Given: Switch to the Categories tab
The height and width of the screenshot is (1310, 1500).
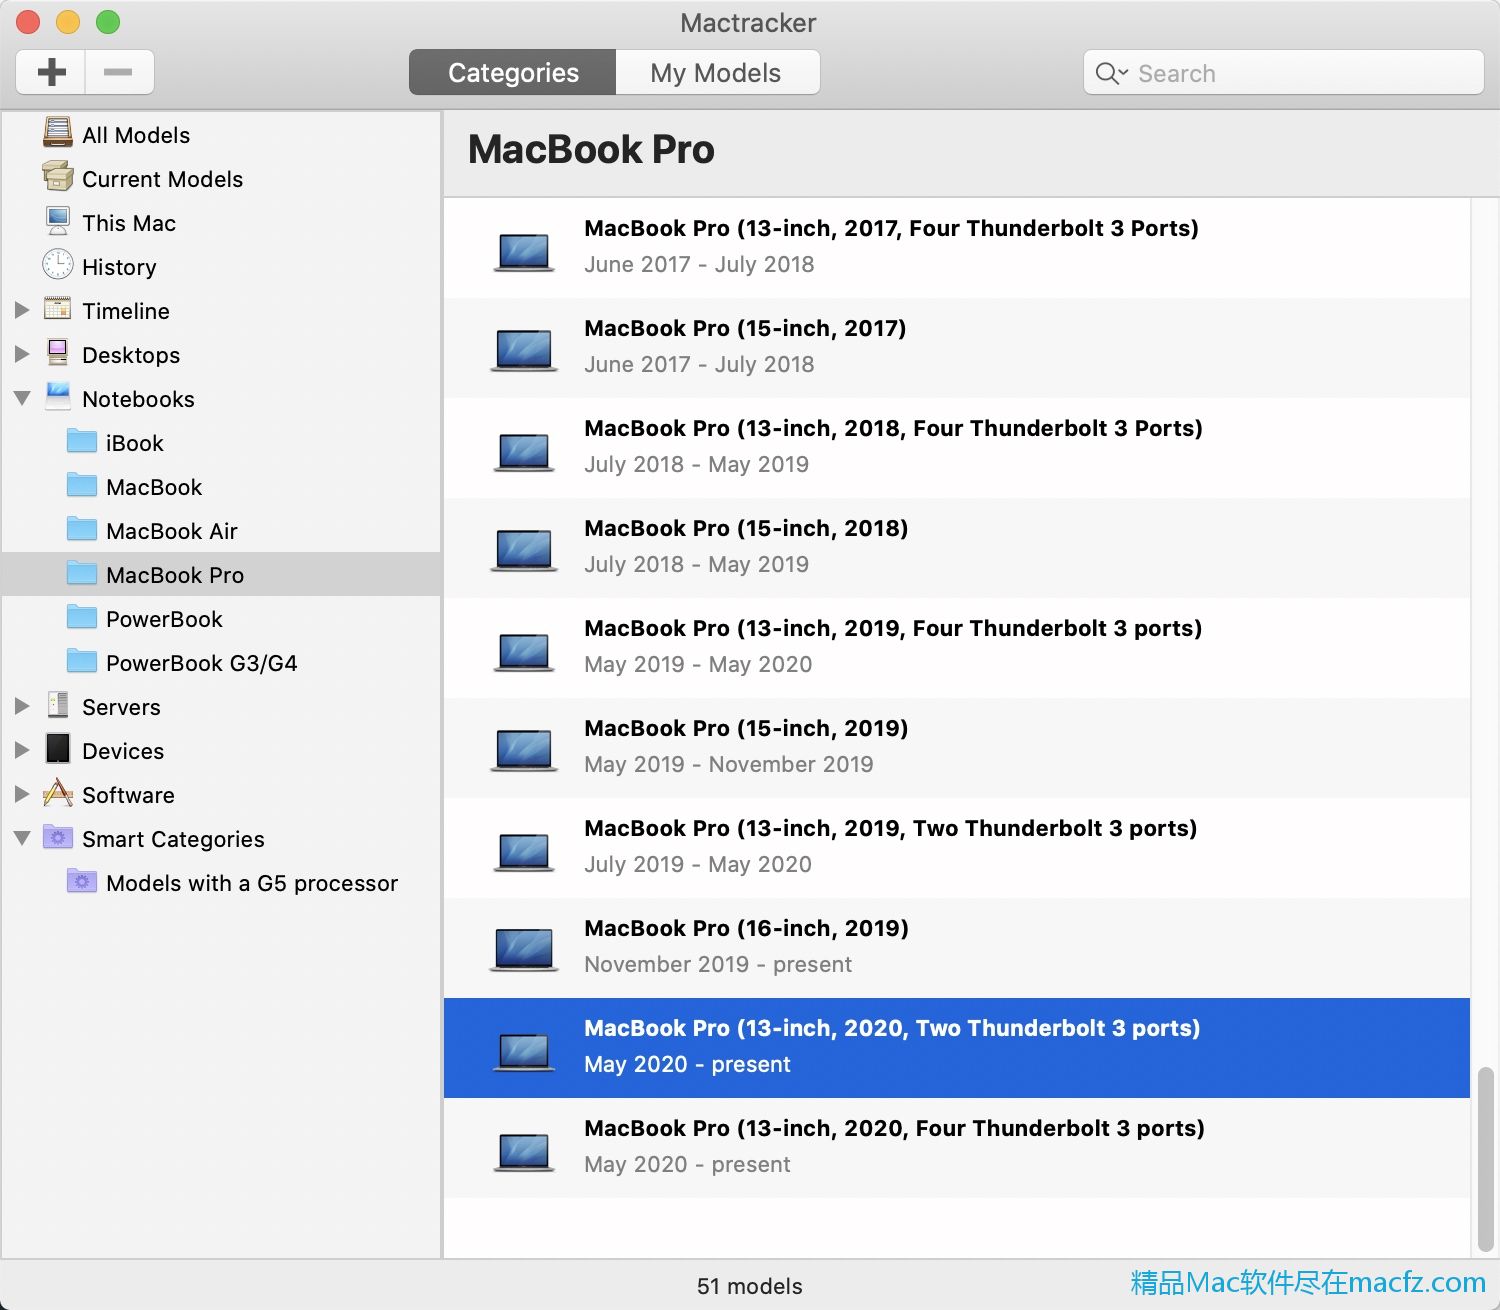Looking at the screenshot, I should coord(513,72).
